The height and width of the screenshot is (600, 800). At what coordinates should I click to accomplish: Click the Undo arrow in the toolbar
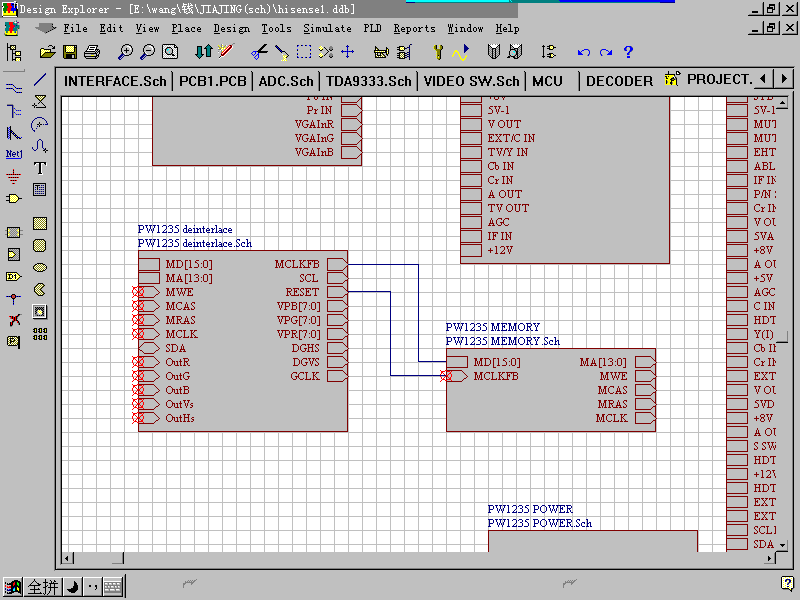(584, 52)
